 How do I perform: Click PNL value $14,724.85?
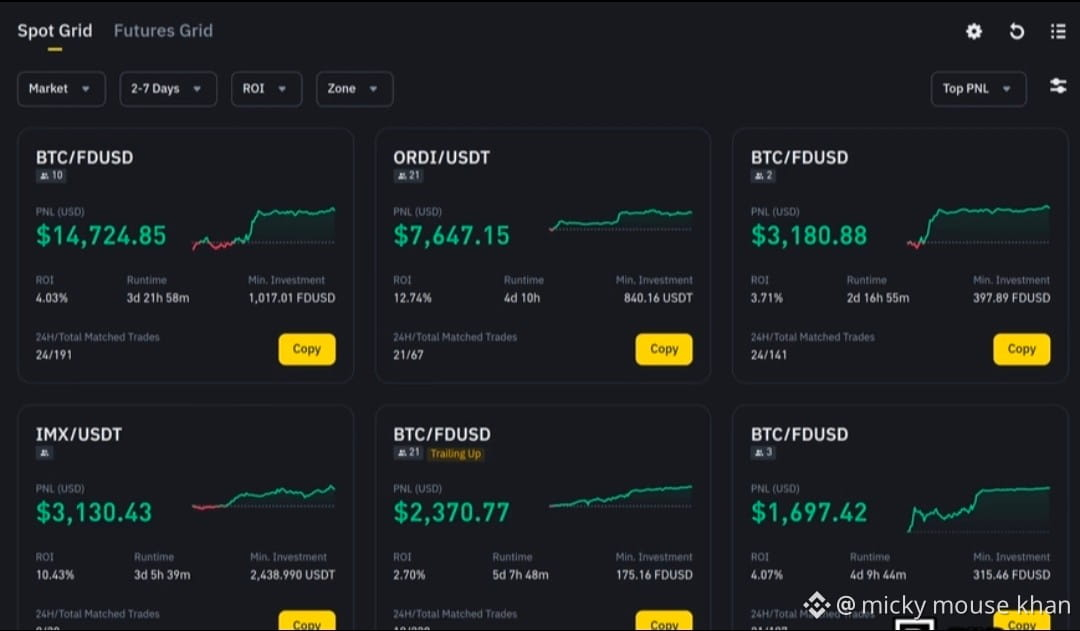point(101,236)
